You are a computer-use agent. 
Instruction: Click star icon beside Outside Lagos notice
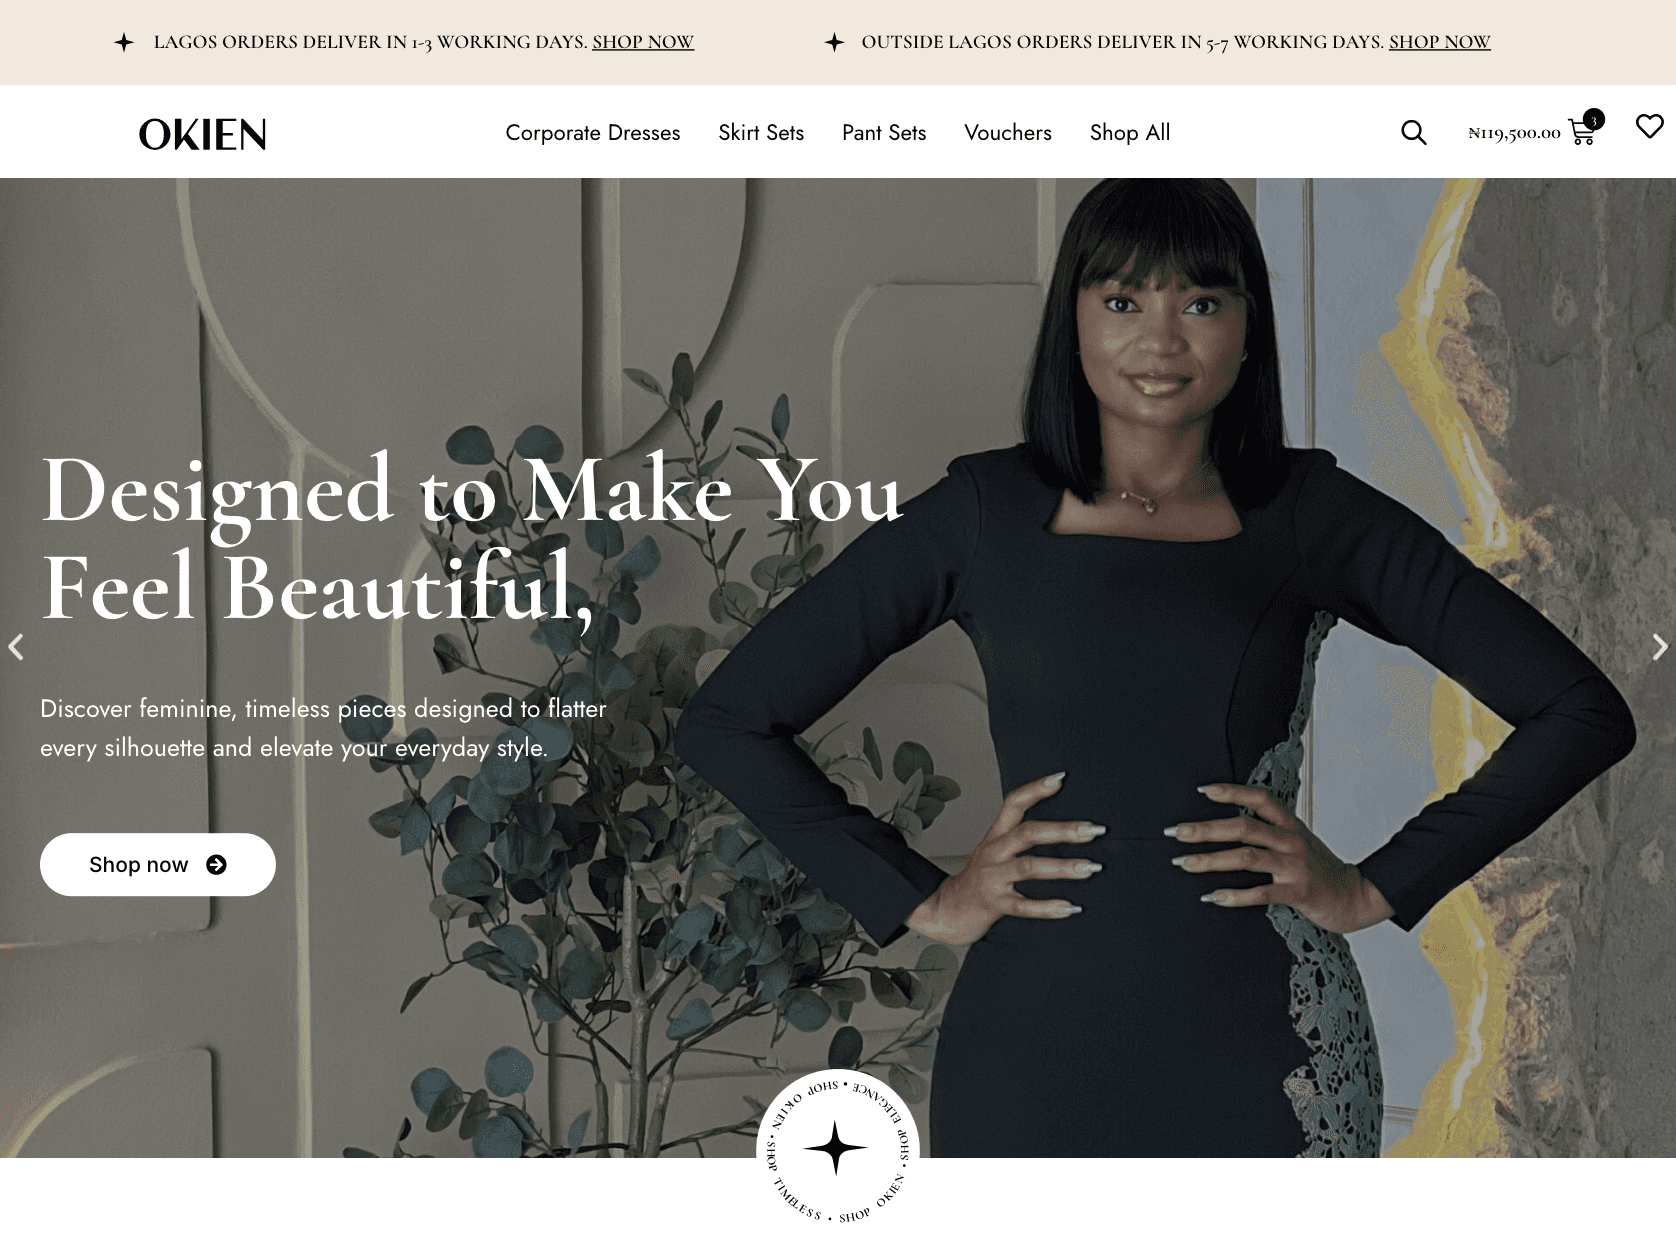pyautogui.click(x=834, y=42)
